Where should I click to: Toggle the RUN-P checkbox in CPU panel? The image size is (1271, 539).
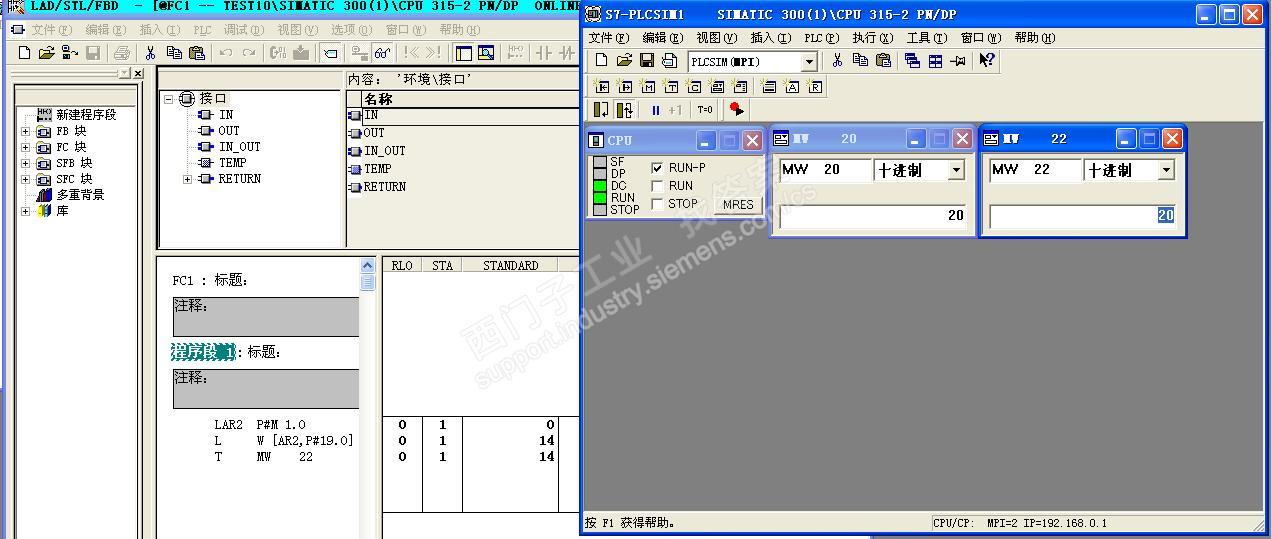657,168
